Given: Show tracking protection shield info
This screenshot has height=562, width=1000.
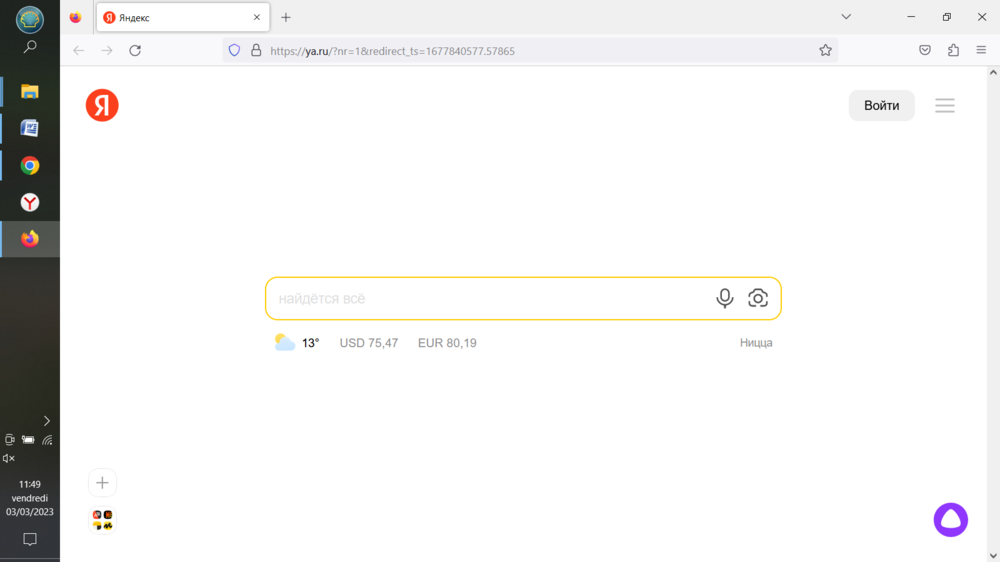Looking at the screenshot, I should pos(234,50).
